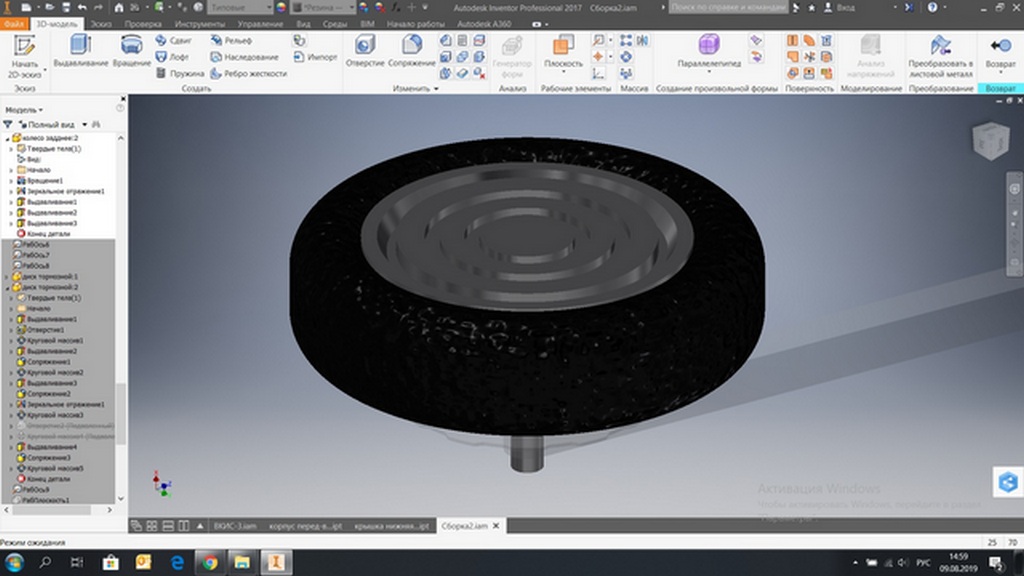Screen dimensions: 1024x576
Task: Switch to the Эскиз ribbon tab
Action: tap(101, 22)
